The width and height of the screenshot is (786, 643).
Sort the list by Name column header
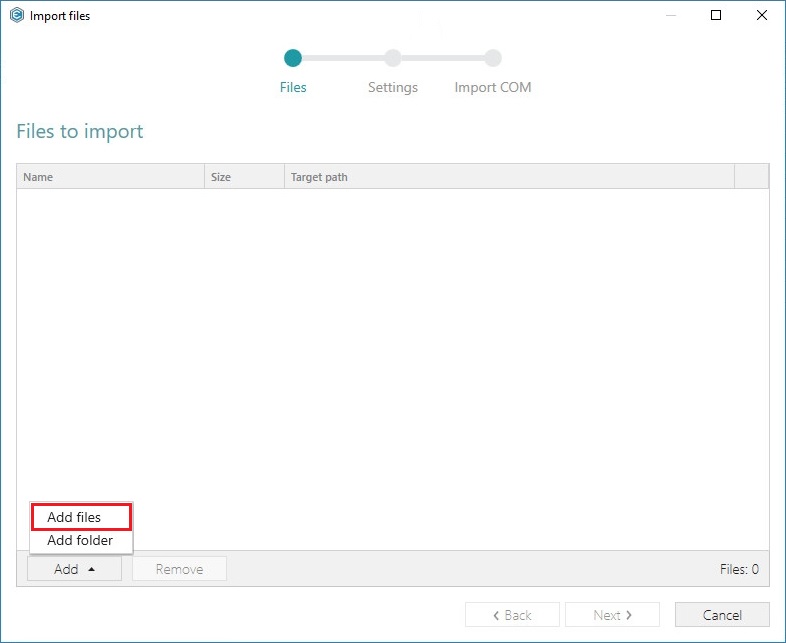tap(110, 176)
